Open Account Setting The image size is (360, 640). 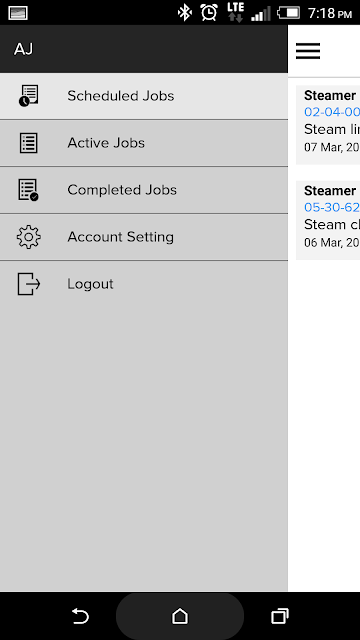(x=144, y=237)
